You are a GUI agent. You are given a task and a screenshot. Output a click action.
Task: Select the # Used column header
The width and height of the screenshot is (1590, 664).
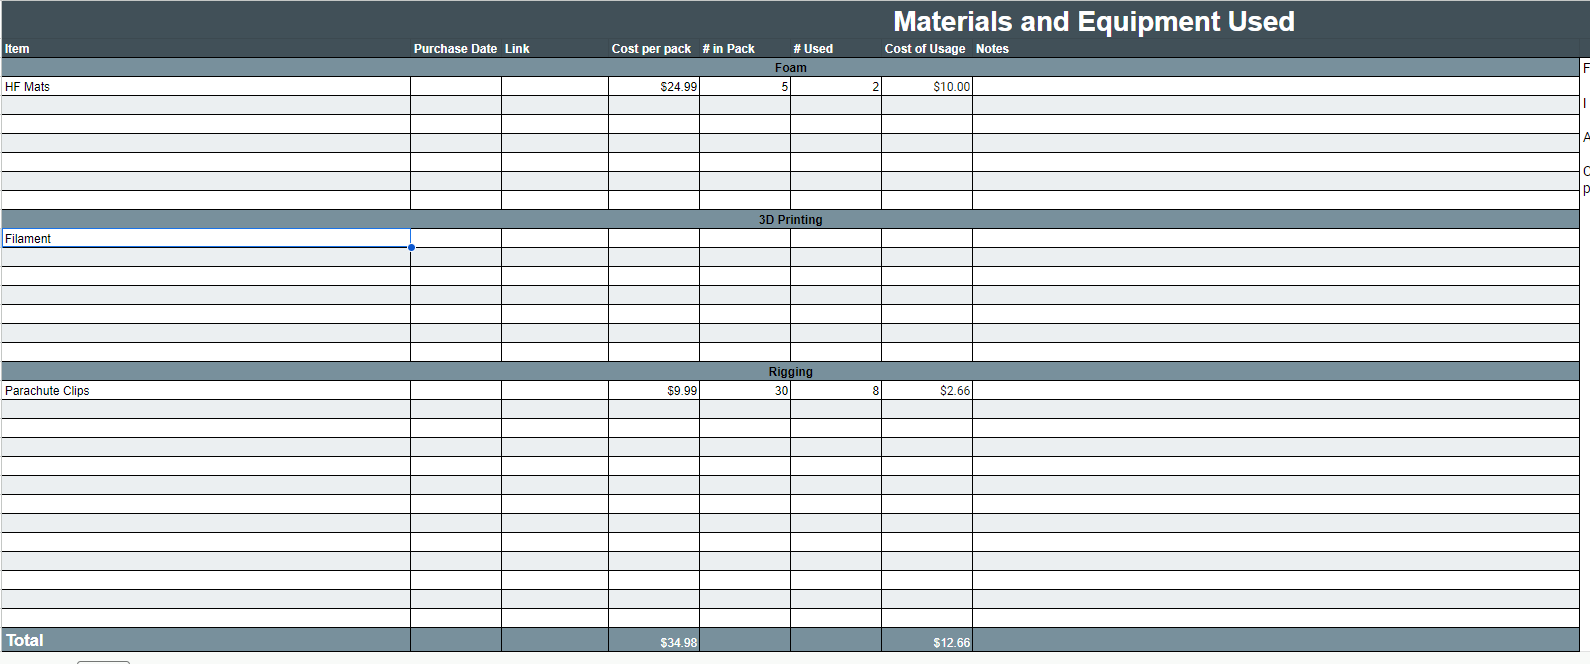(x=813, y=49)
